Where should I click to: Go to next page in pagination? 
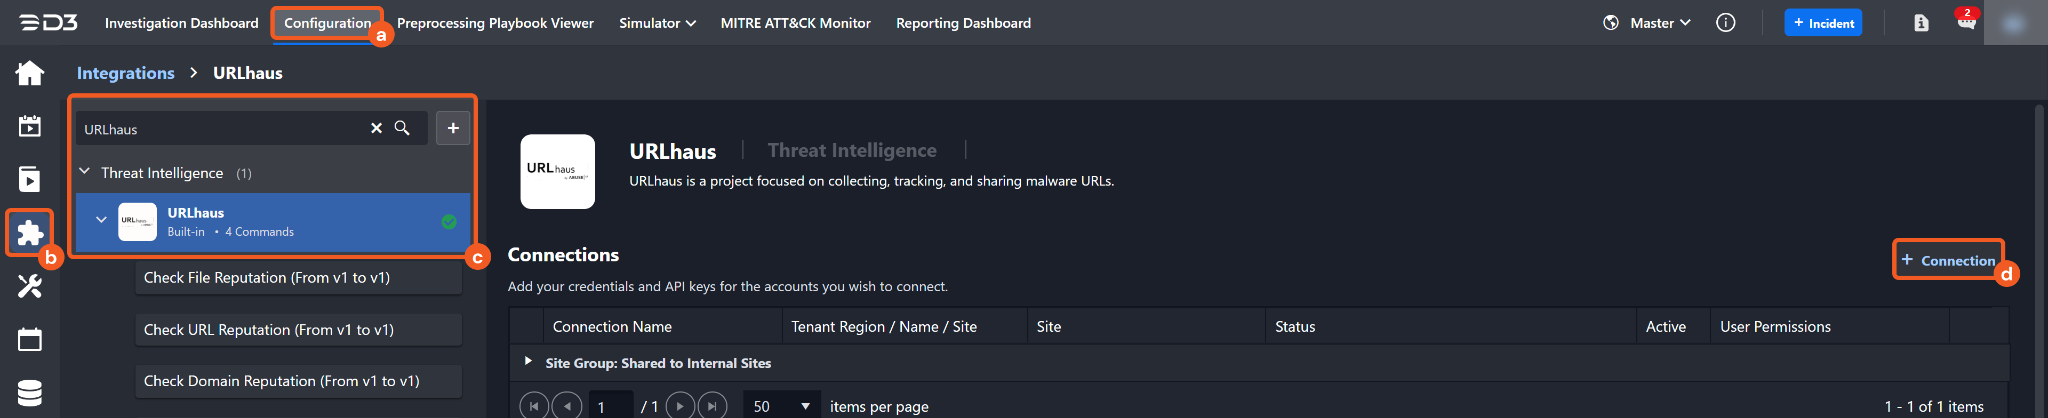tap(680, 406)
